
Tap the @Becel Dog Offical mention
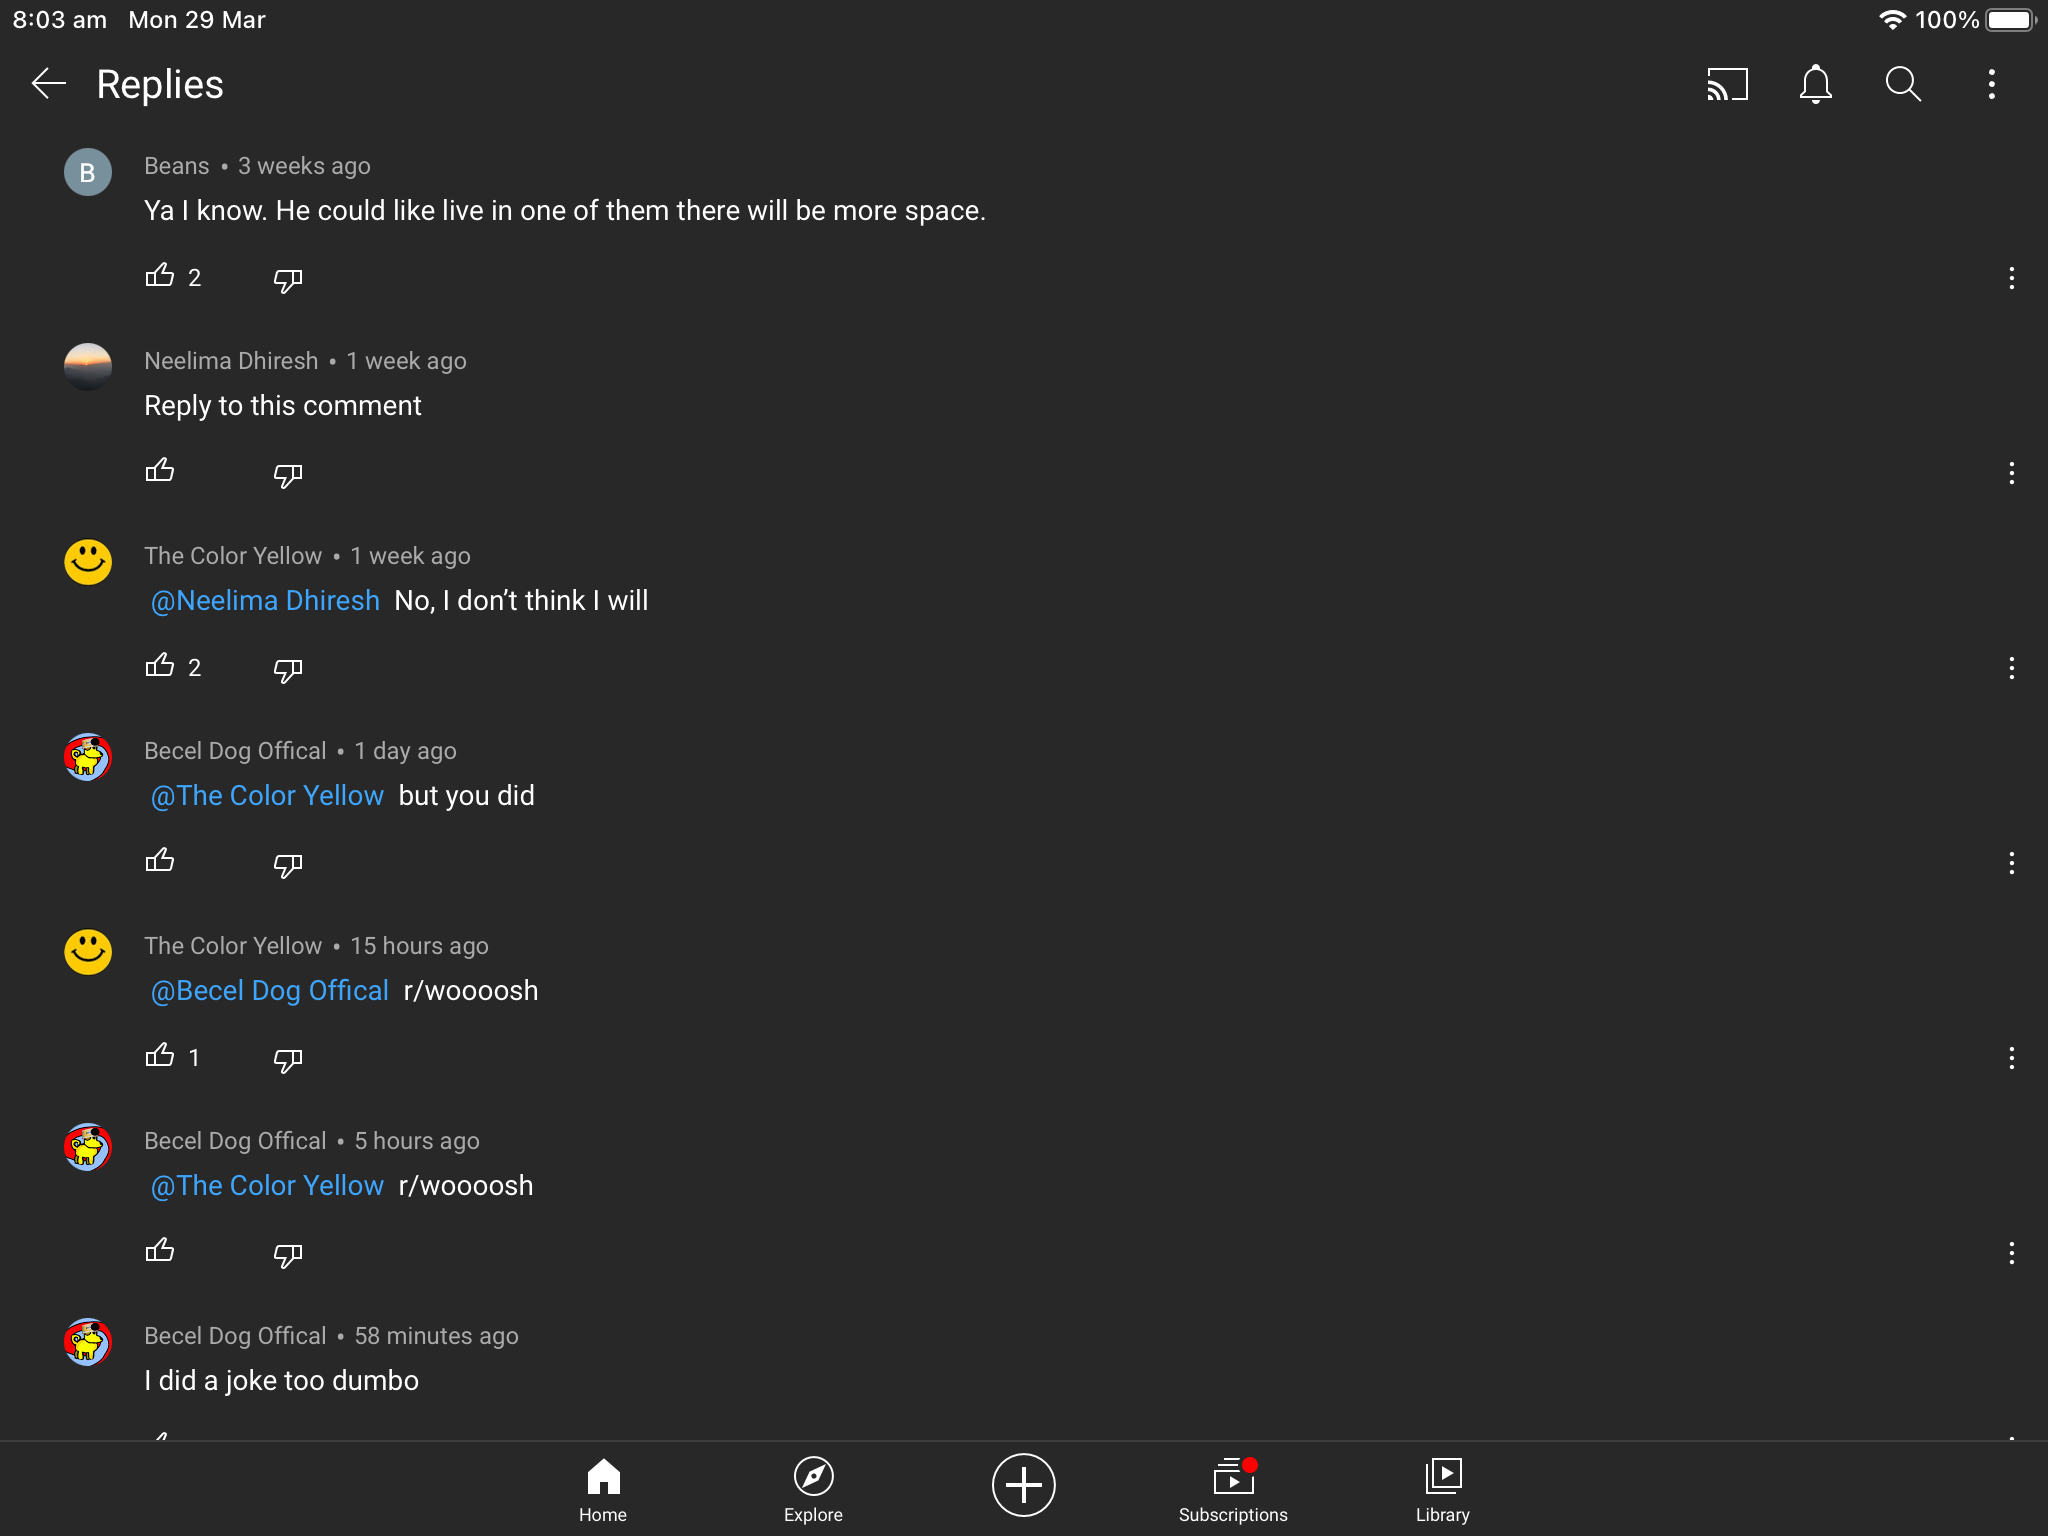click(269, 990)
